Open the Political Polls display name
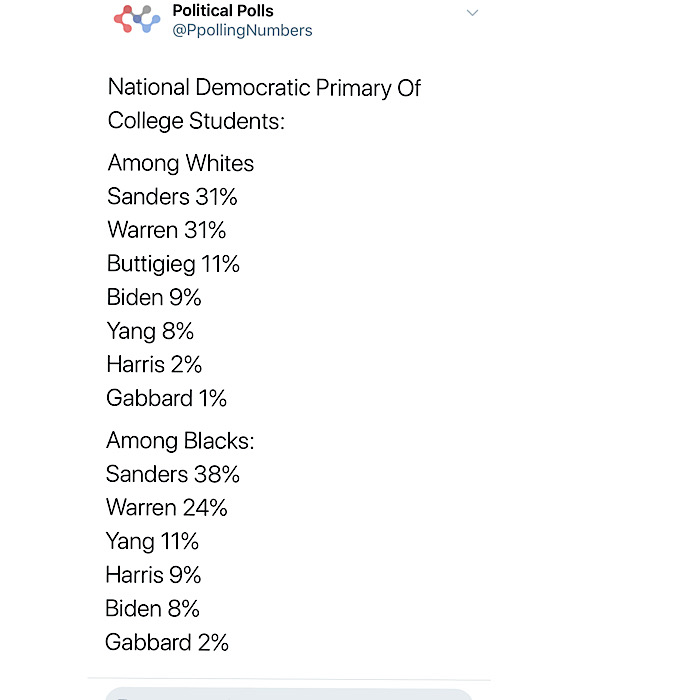Screen dimensions: 700x700 [223, 10]
